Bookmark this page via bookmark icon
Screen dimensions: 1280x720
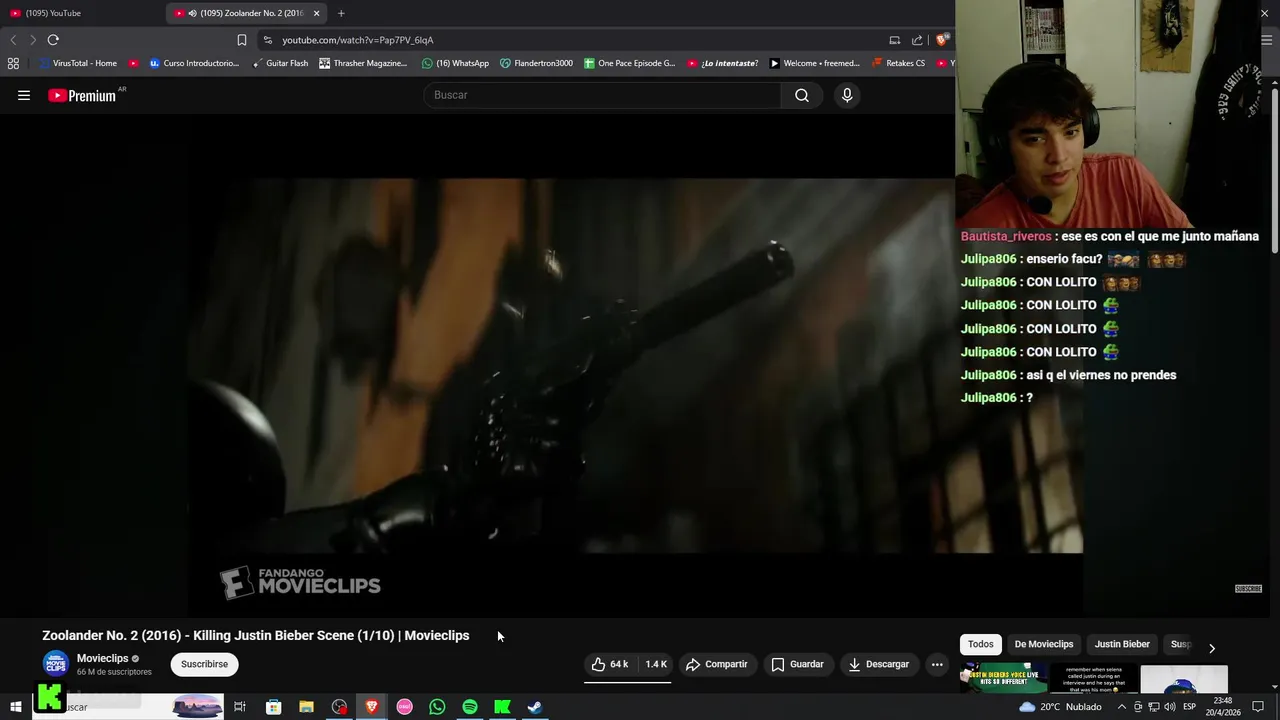tap(241, 40)
